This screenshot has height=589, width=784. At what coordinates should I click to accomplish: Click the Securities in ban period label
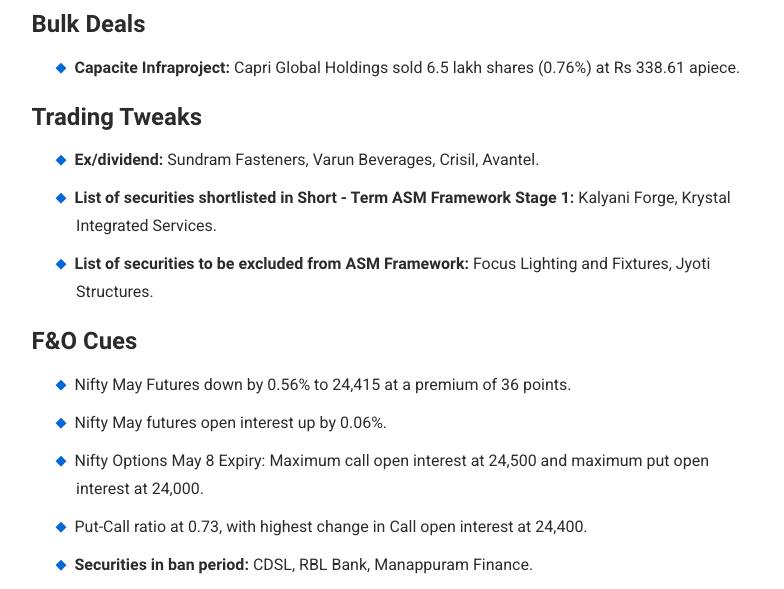point(162,565)
